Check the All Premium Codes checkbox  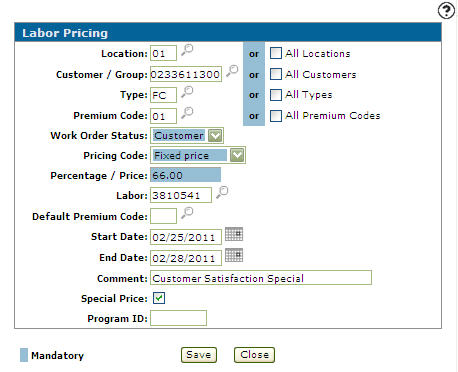276,116
